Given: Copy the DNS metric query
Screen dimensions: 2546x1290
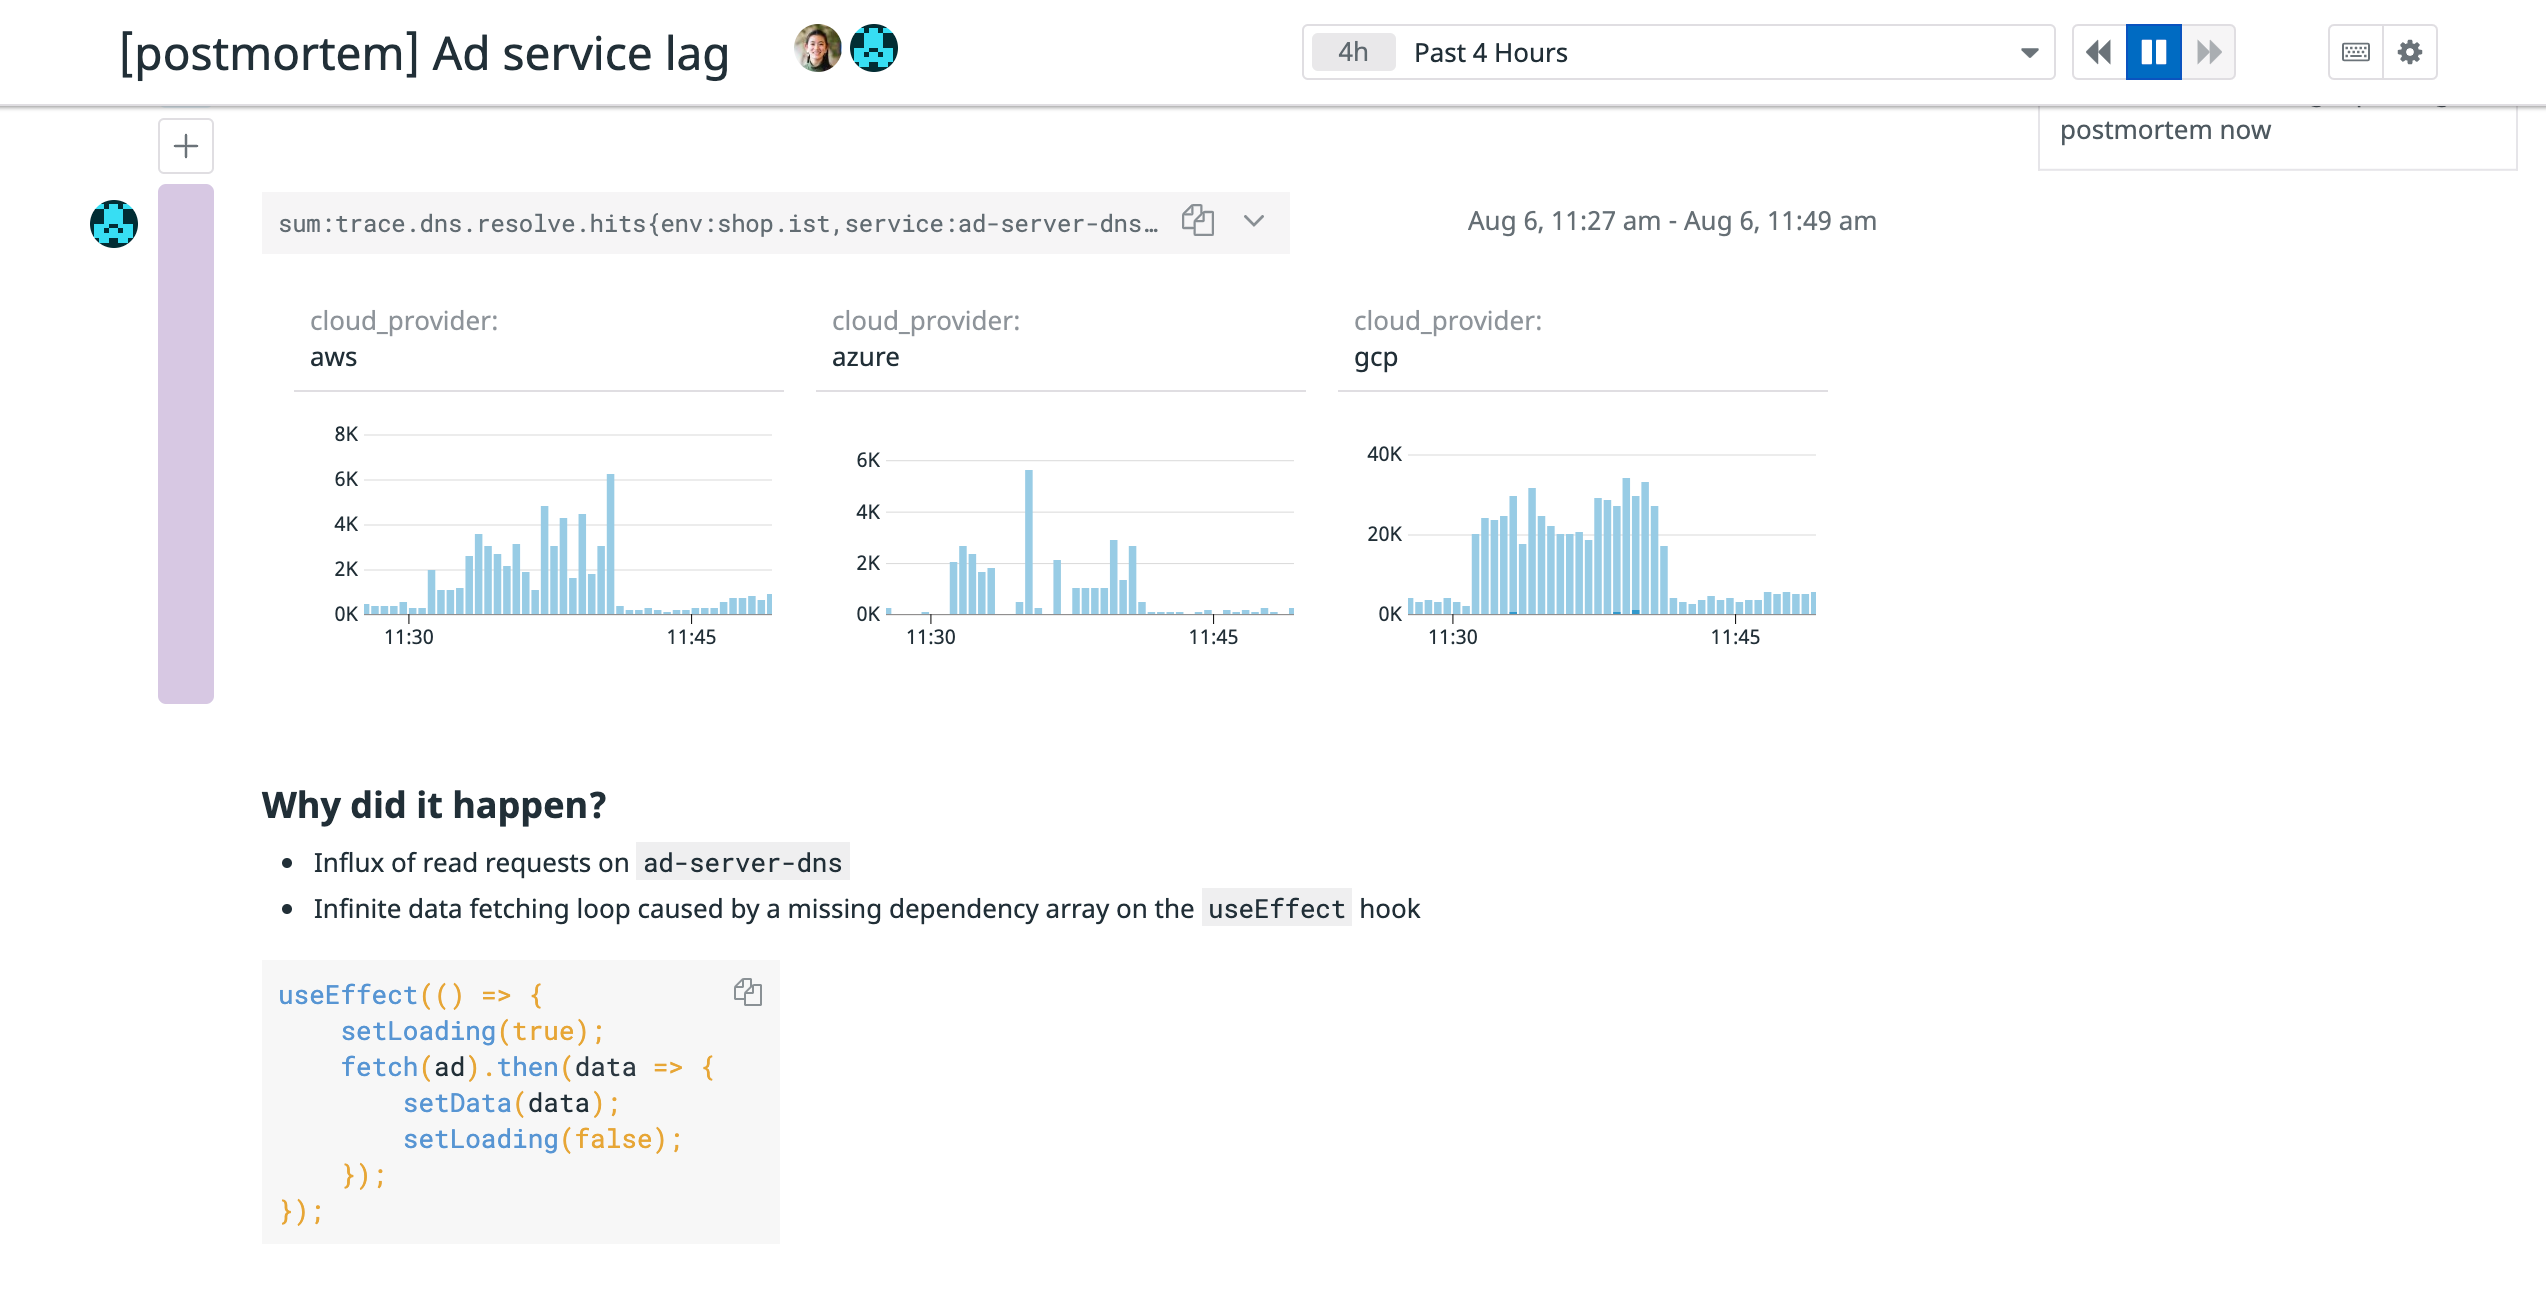Looking at the screenshot, I should coord(1197,221).
